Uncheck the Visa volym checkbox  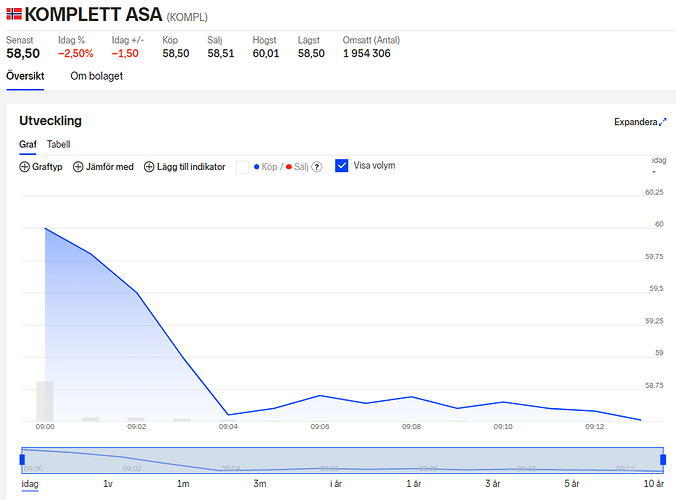tap(341, 166)
